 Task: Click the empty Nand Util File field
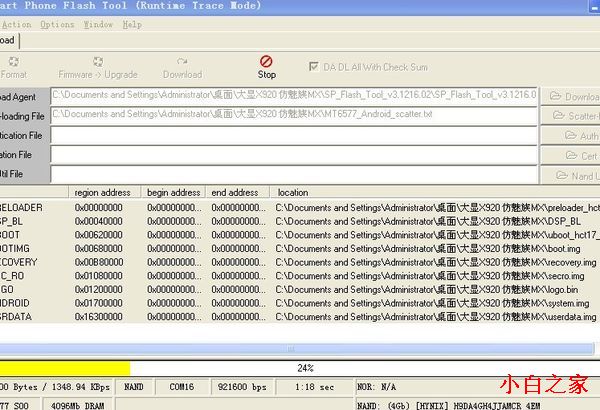pyautogui.click(x=294, y=175)
